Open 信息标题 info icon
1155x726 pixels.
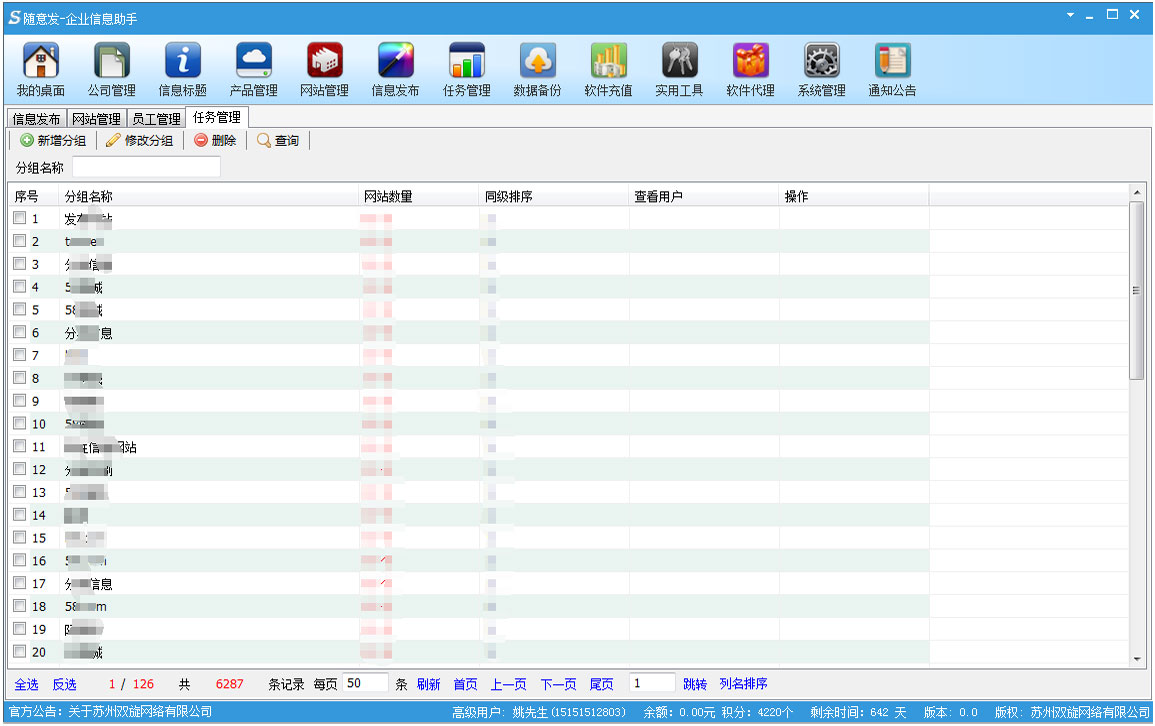pyautogui.click(x=183, y=62)
